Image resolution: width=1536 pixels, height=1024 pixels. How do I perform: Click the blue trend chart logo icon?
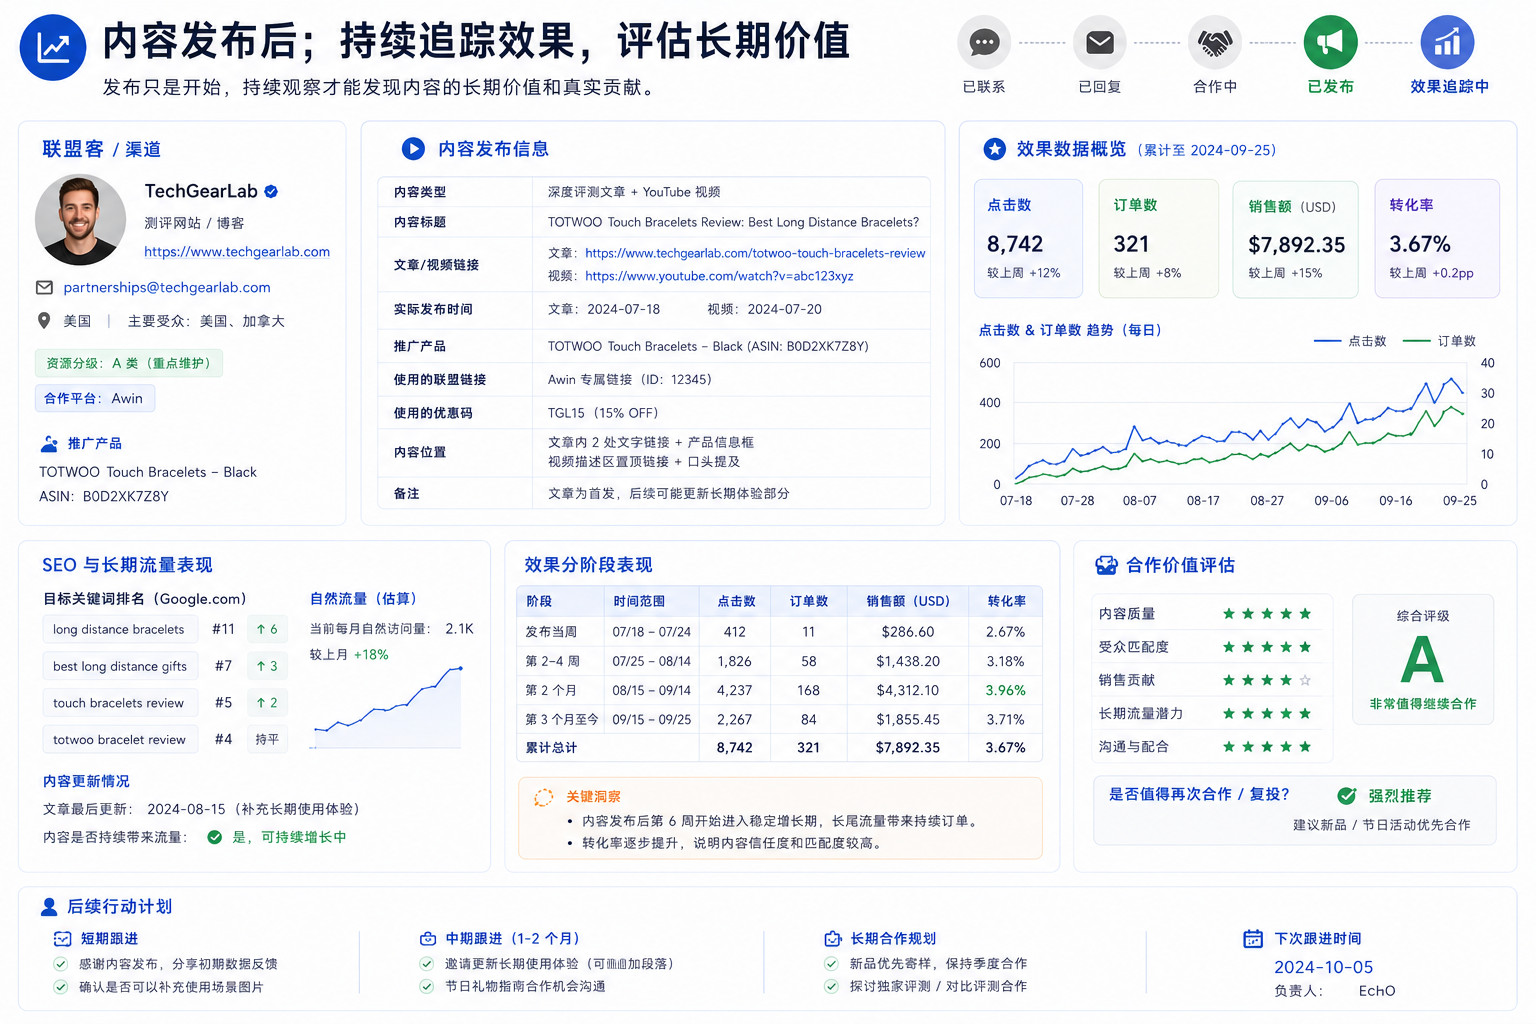(53, 47)
